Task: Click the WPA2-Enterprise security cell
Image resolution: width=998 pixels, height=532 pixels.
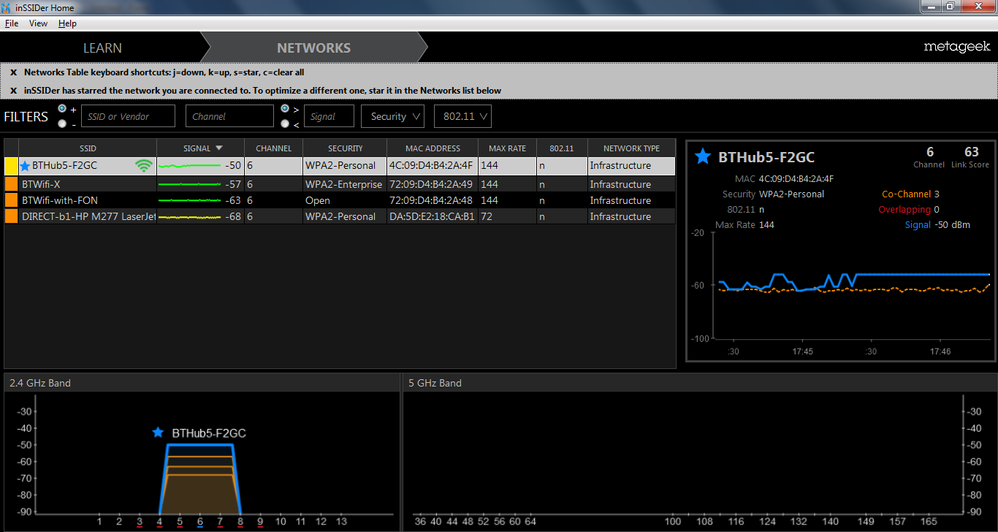Action: coord(345,185)
